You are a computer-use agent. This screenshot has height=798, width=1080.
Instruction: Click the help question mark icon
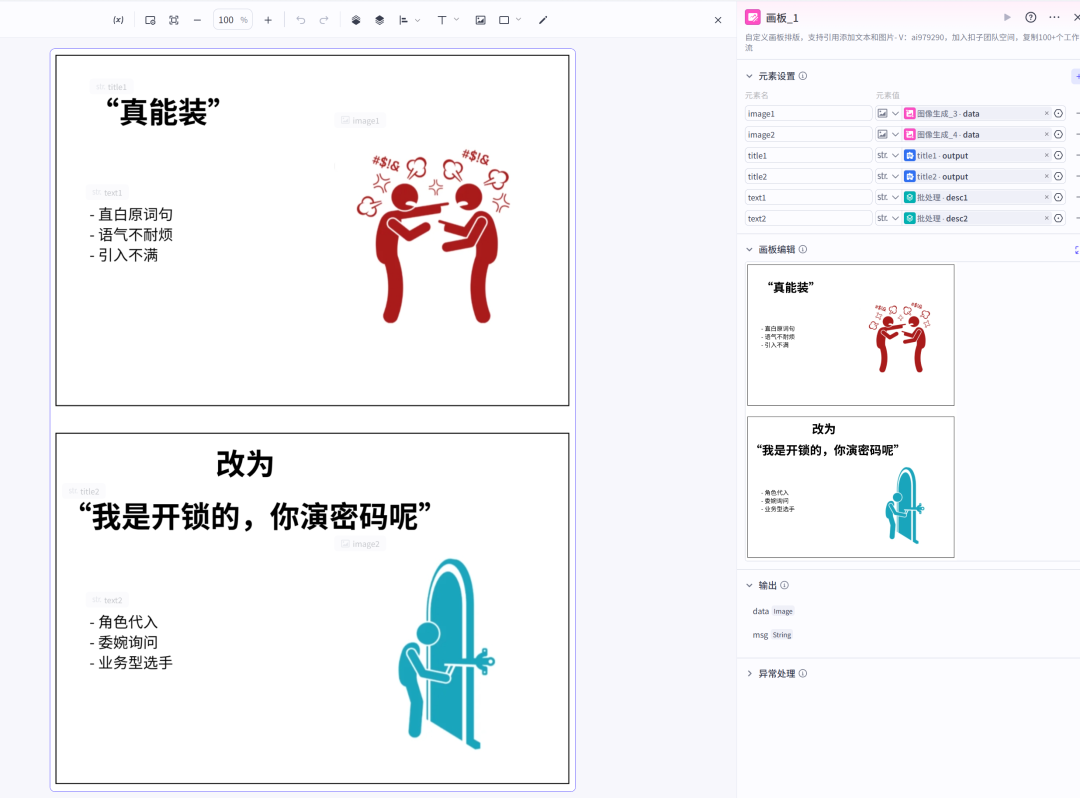coord(1030,17)
